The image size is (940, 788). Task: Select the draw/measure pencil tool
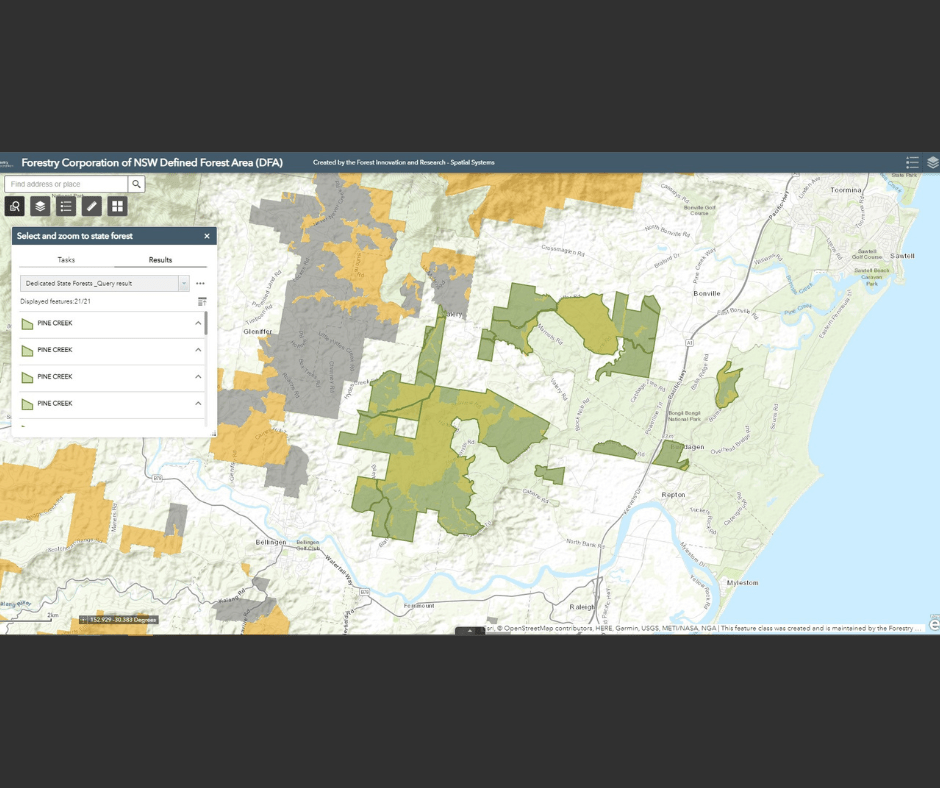pyautogui.click(x=92, y=206)
